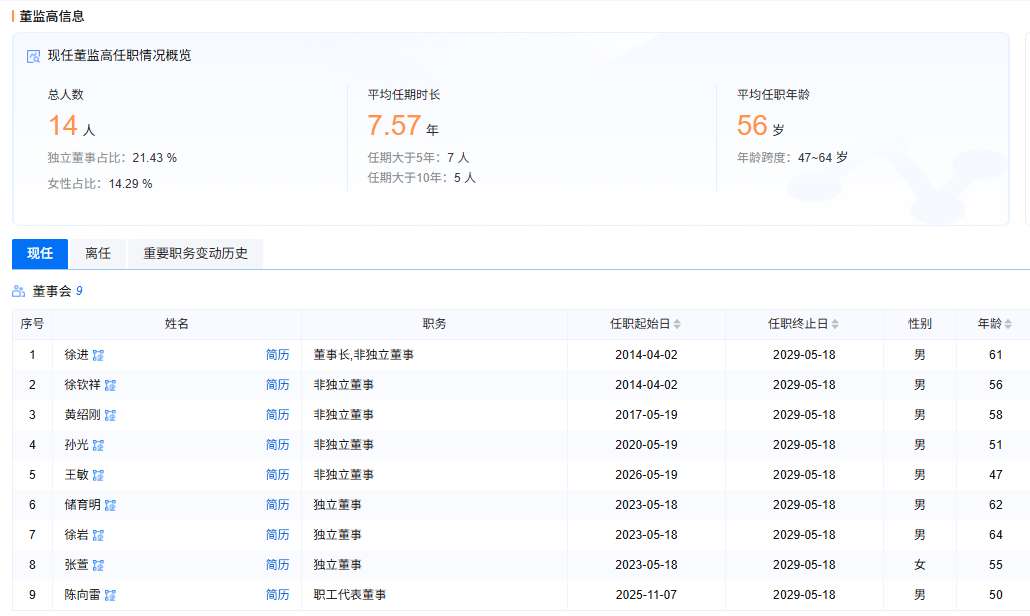Open 简历 link for 储育明
Viewport: 1030px width, 616px height.
(x=277, y=504)
